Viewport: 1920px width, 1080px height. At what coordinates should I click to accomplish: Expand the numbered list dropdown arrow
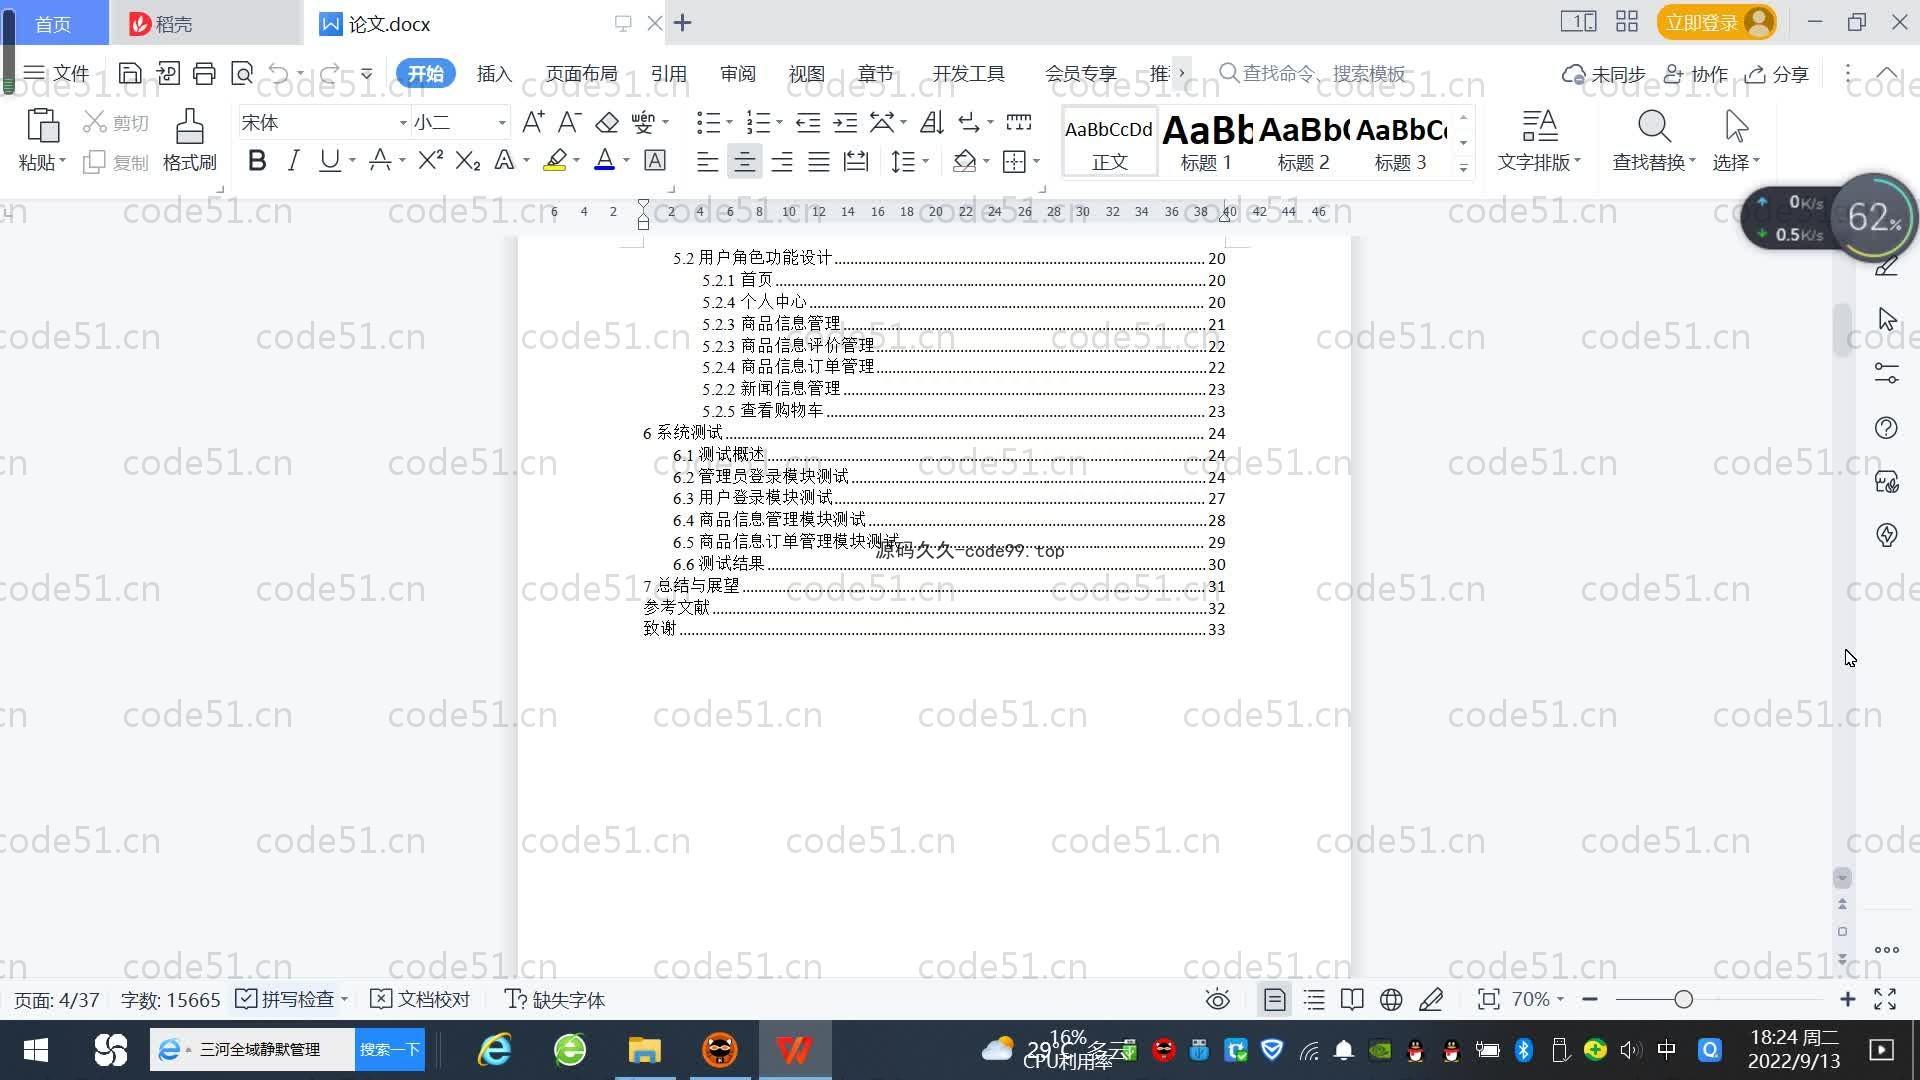[x=779, y=123]
